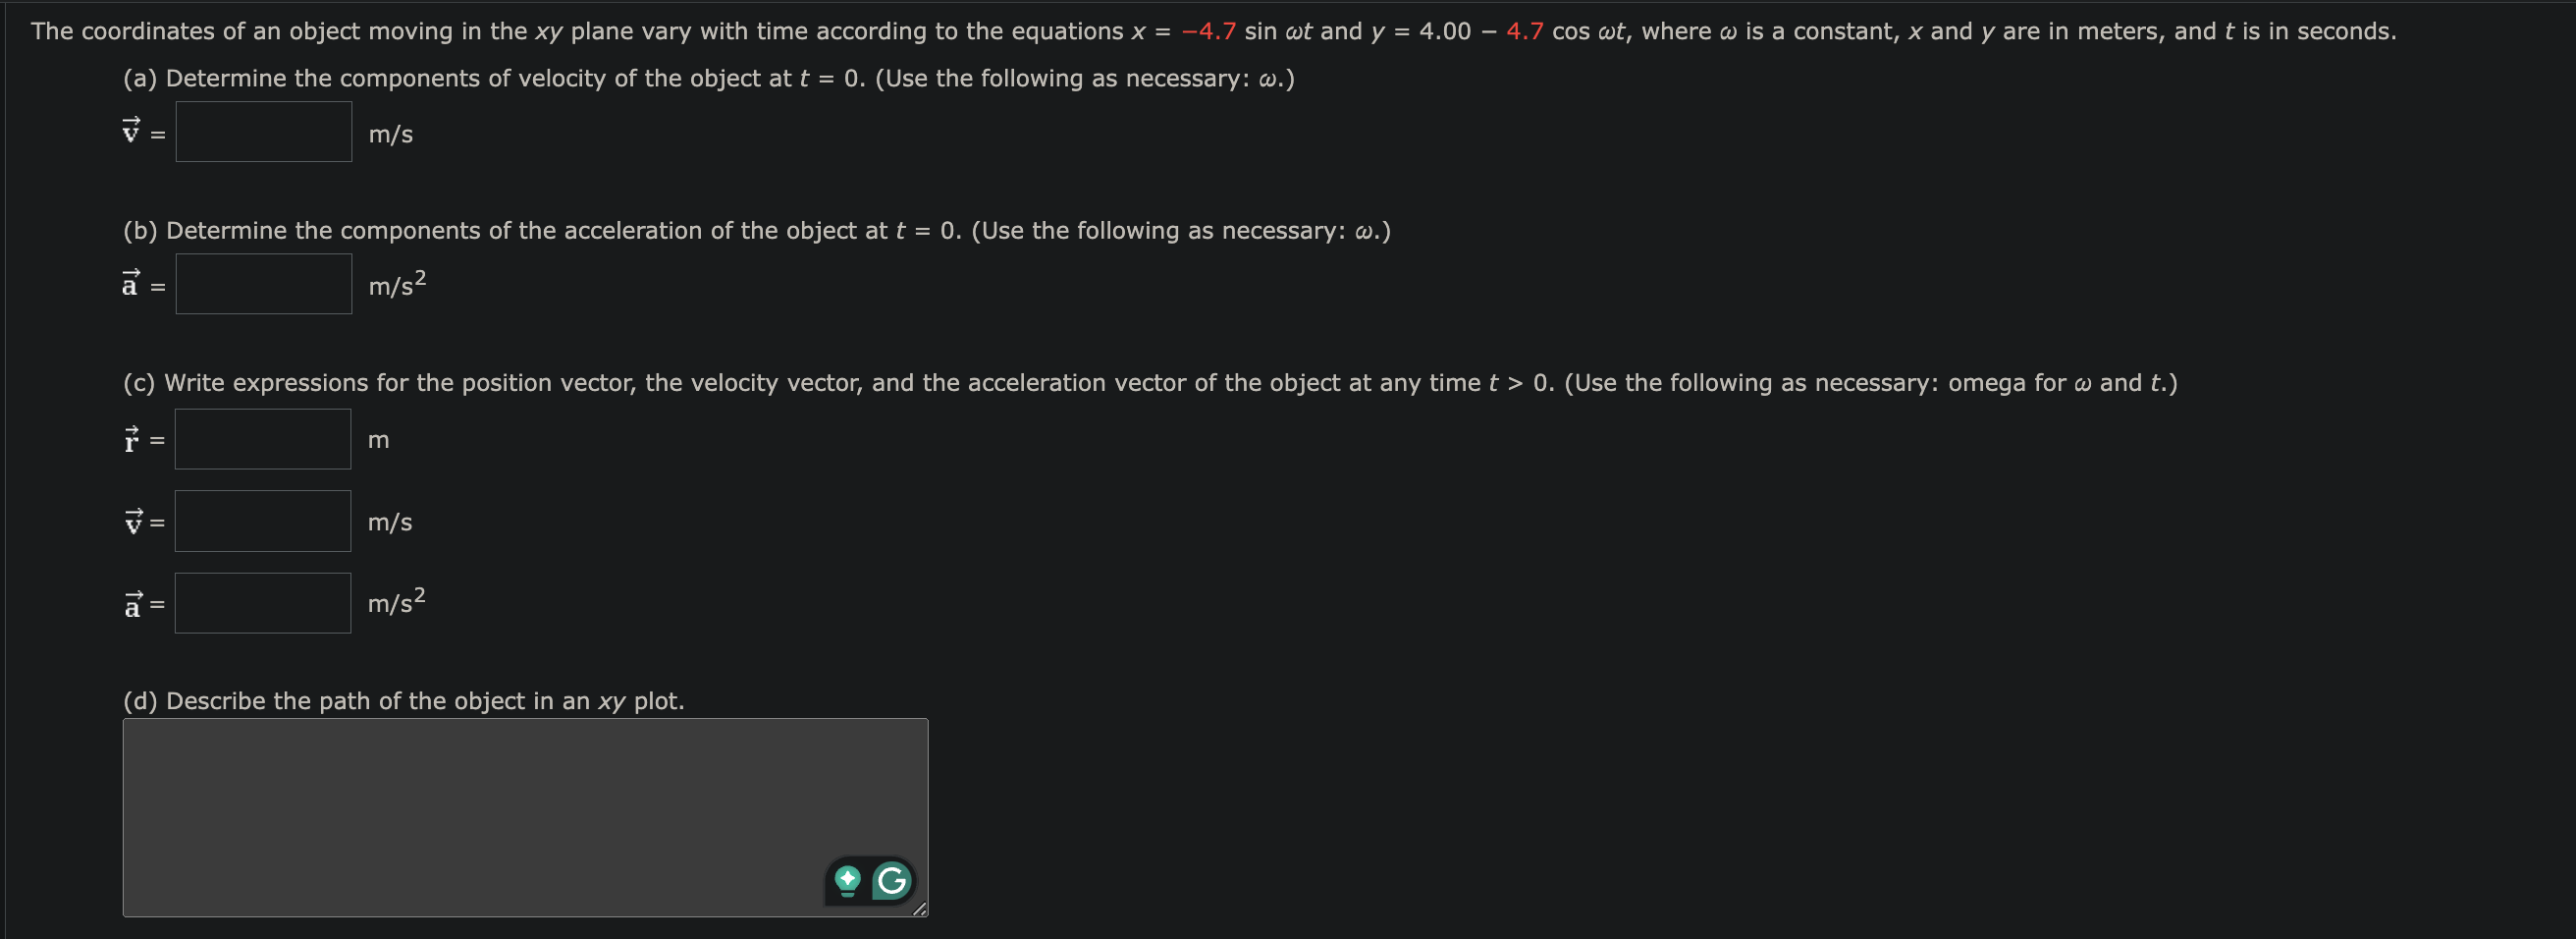The height and width of the screenshot is (939, 2576).
Task: Click the m/s label in part (c)
Action: point(388,521)
